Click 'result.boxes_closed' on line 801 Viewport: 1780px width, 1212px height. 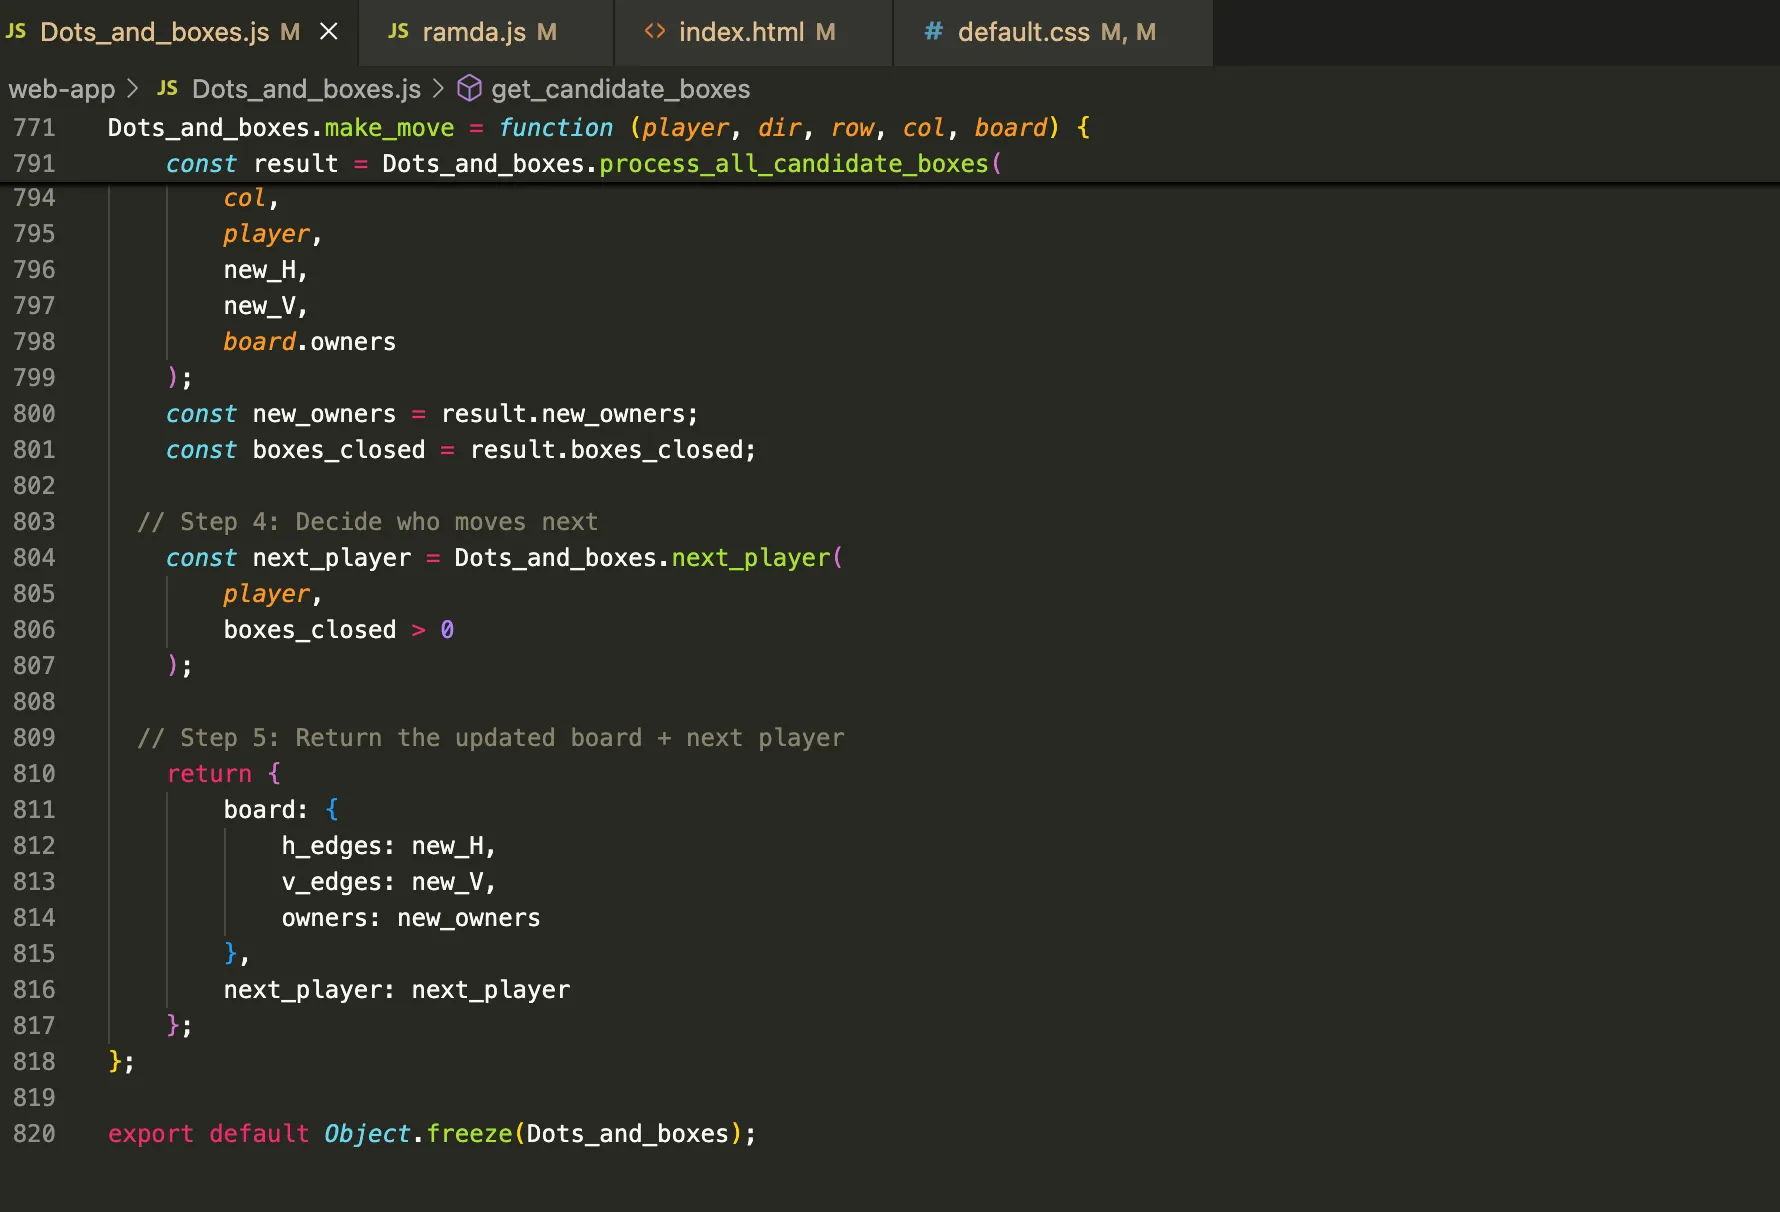pyautogui.click(x=606, y=450)
